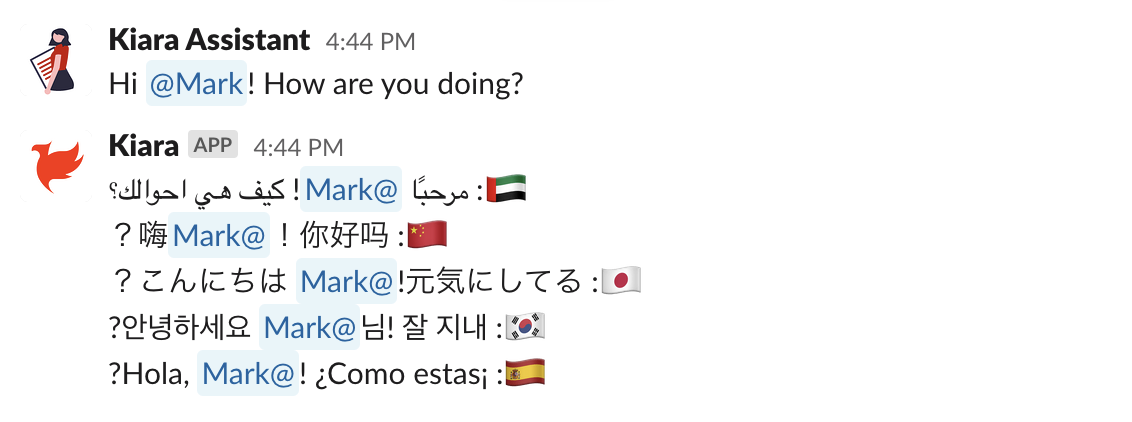Open the Kiara Assistant sender name
Viewport: 1132px width, 422px height.
pos(209,40)
